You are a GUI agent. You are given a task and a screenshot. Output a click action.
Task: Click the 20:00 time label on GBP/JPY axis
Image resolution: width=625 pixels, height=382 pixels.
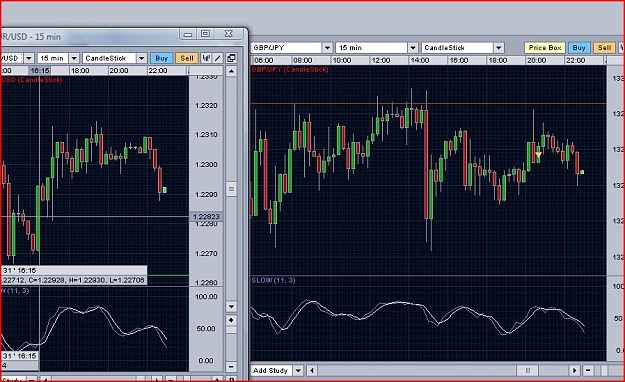tap(536, 61)
